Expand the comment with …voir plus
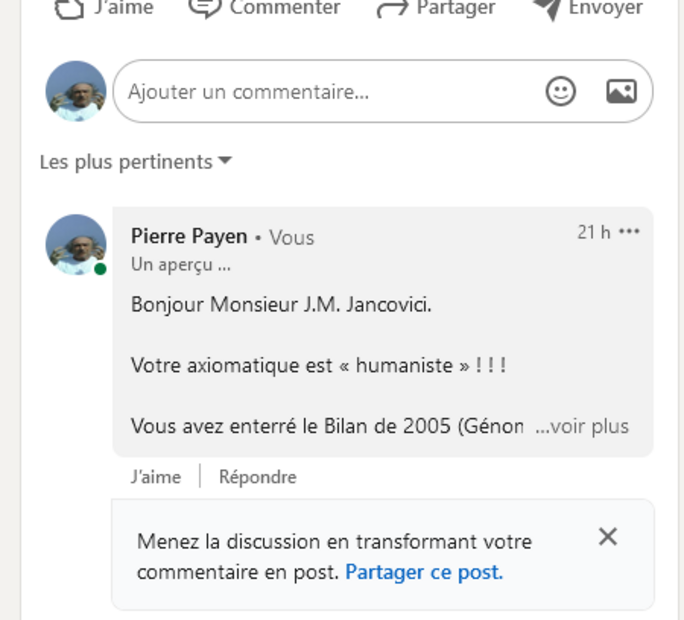This screenshot has height=620, width=684. [x=582, y=426]
